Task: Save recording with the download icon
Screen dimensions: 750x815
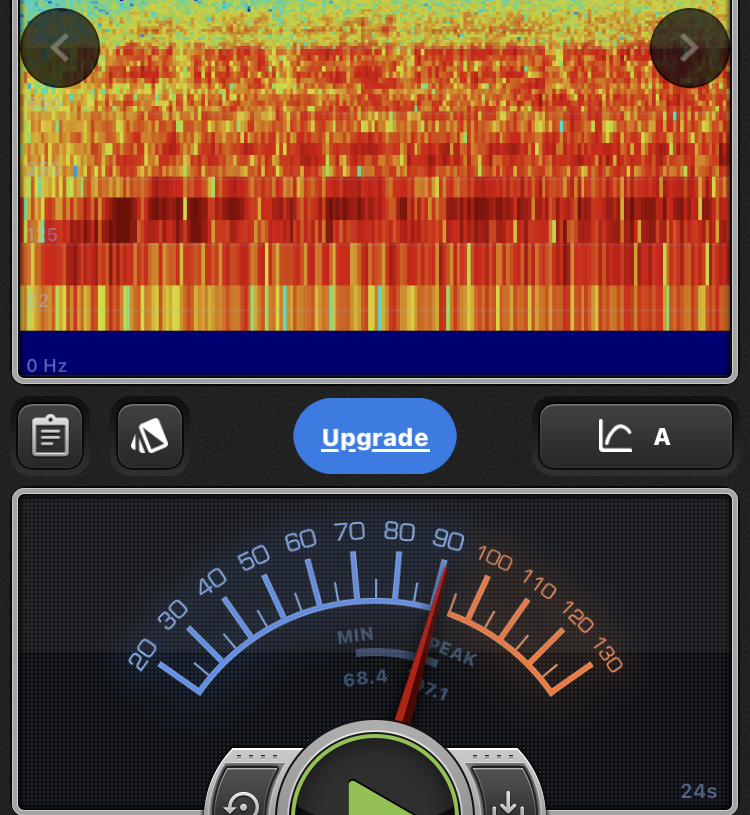Action: [x=508, y=801]
